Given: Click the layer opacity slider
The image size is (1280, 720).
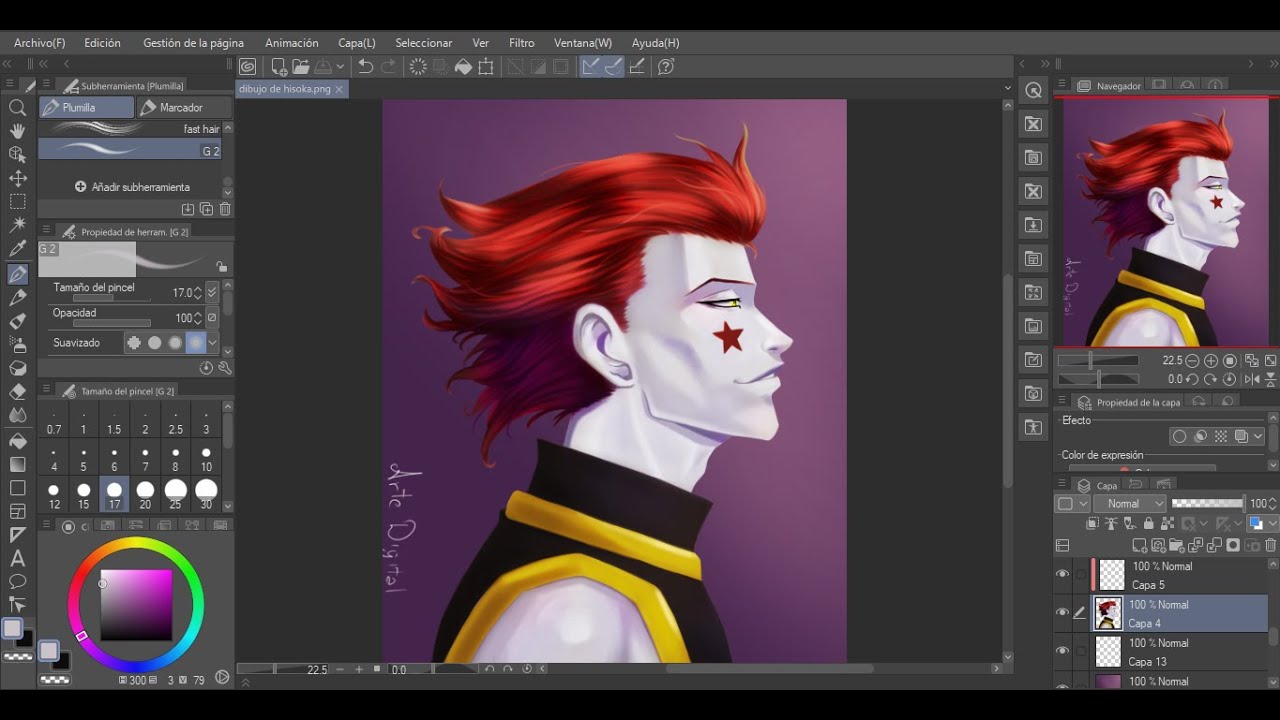Looking at the screenshot, I should pos(1208,504).
